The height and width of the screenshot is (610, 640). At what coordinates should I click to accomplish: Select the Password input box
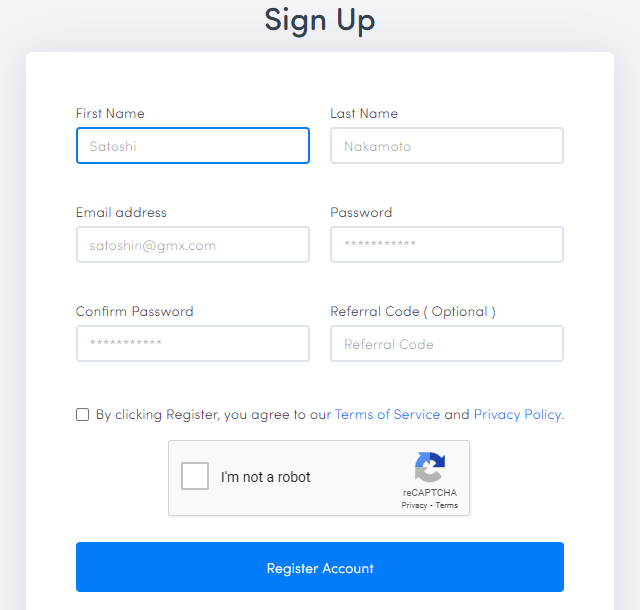(x=447, y=245)
